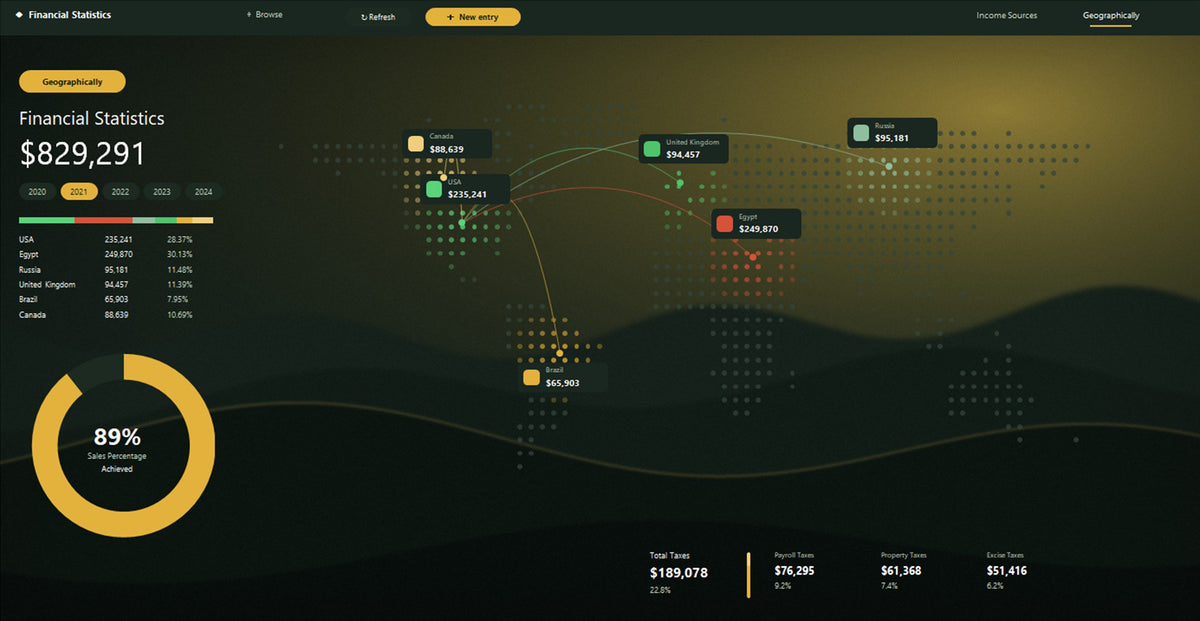Viewport: 1200px width, 621px height.
Task: Select year 2021
Action: (79, 192)
